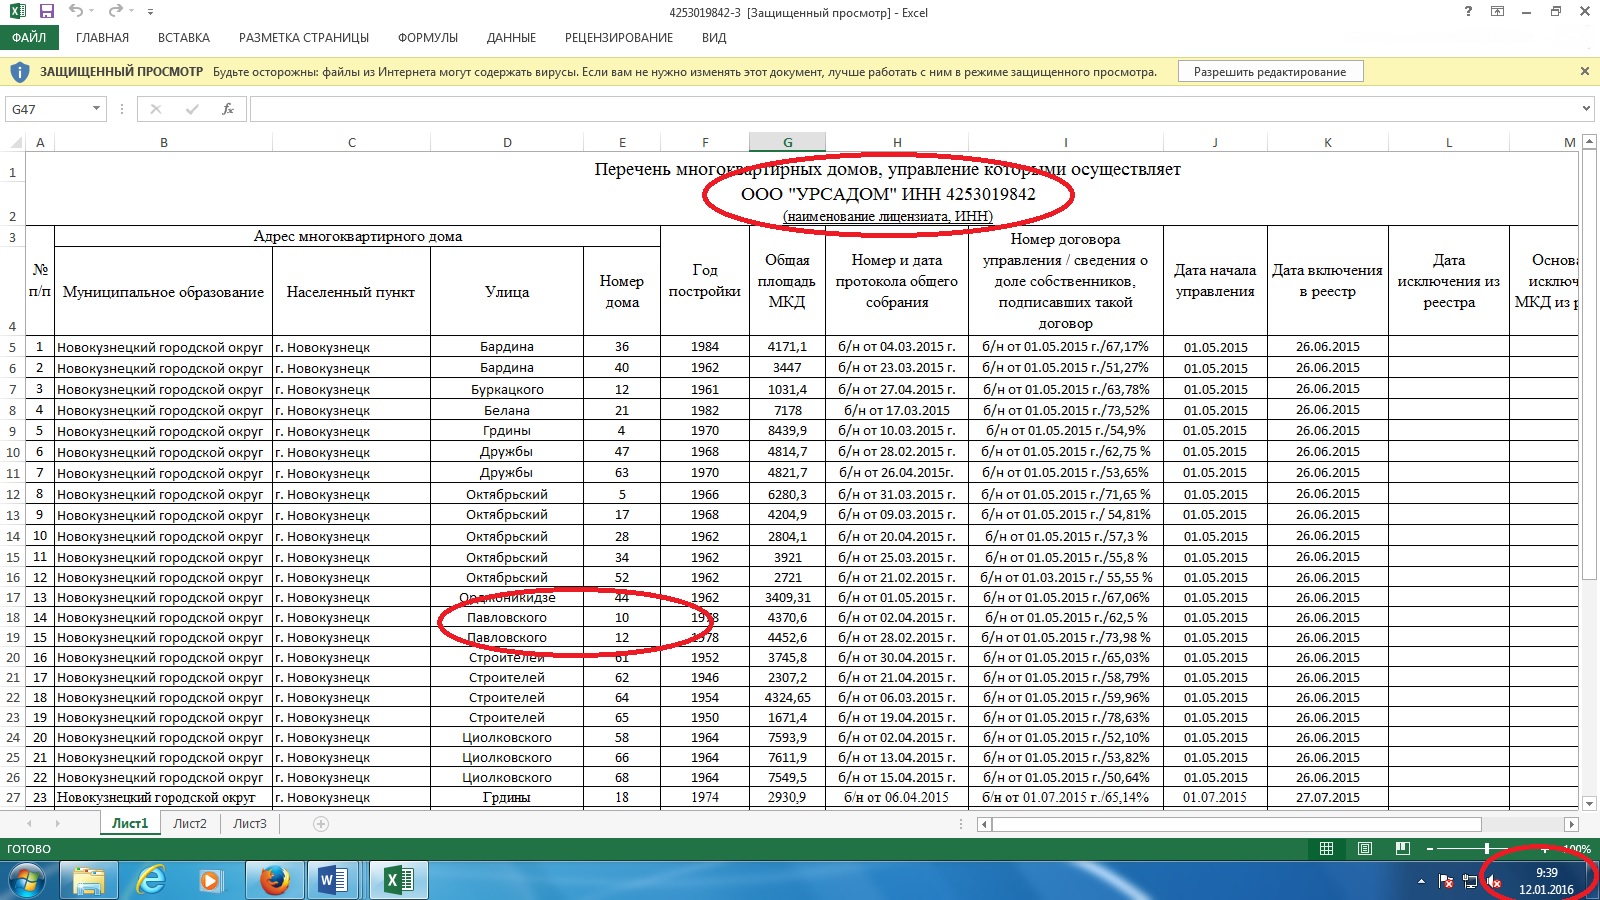Click cell containing Орджоникидзе
Screen dimensions: 1600x900
click(x=507, y=597)
